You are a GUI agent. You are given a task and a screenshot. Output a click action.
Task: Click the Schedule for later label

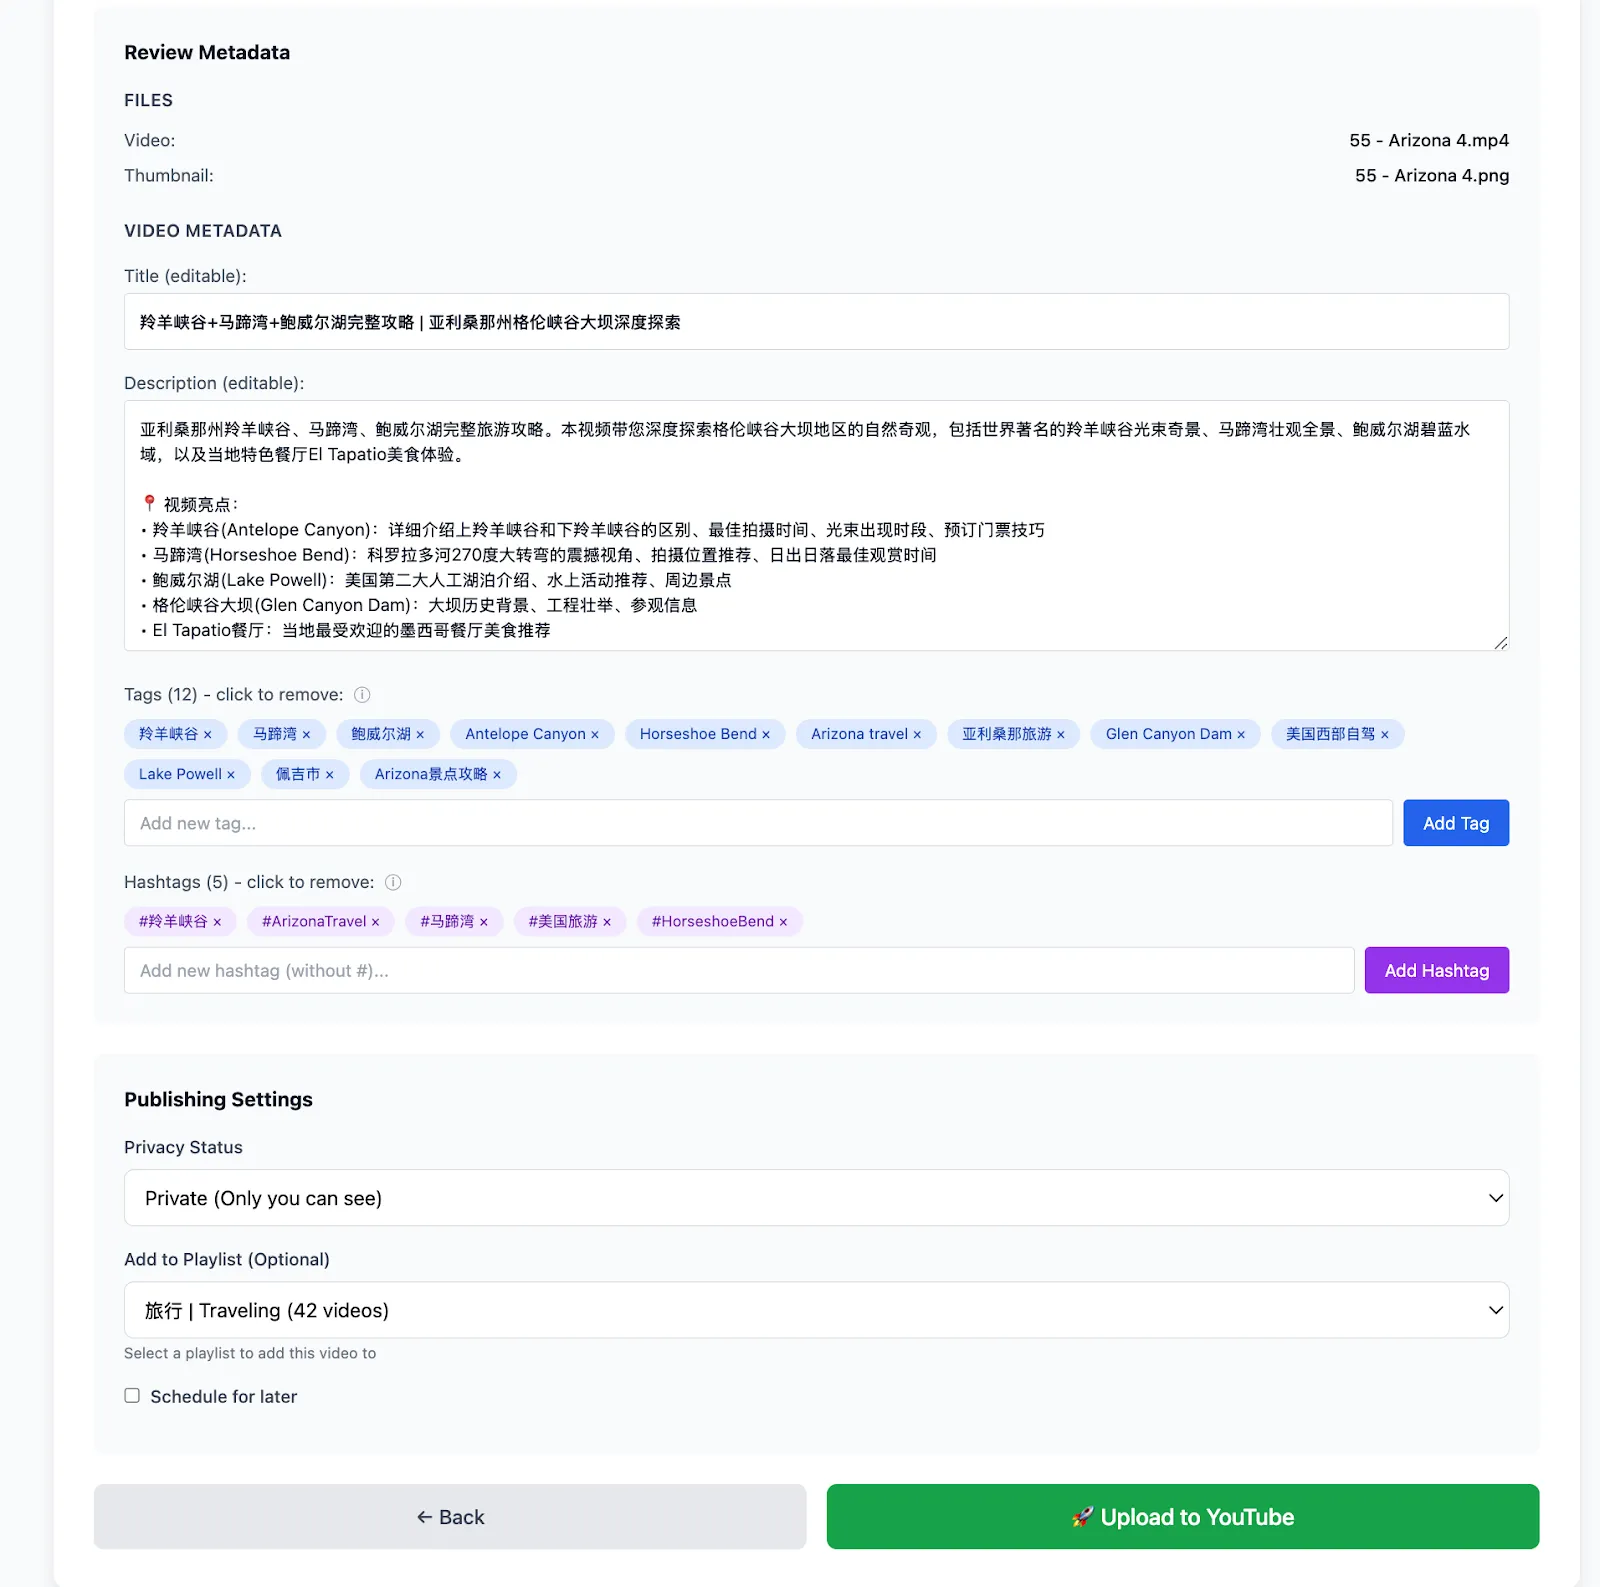coord(223,1396)
